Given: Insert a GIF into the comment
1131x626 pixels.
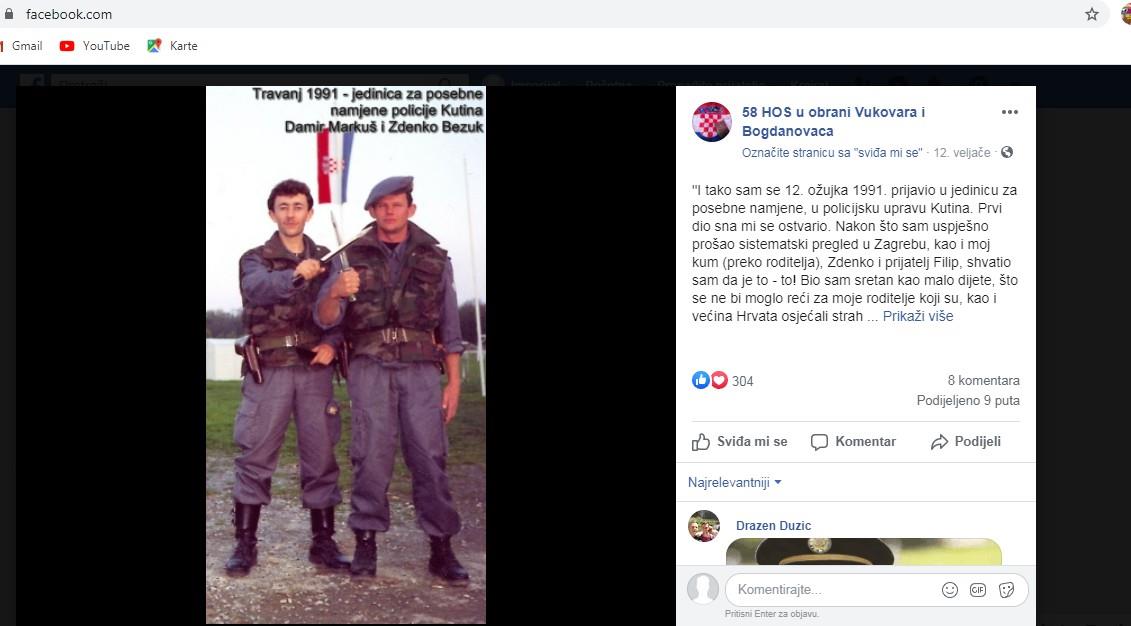Looking at the screenshot, I should 977,590.
